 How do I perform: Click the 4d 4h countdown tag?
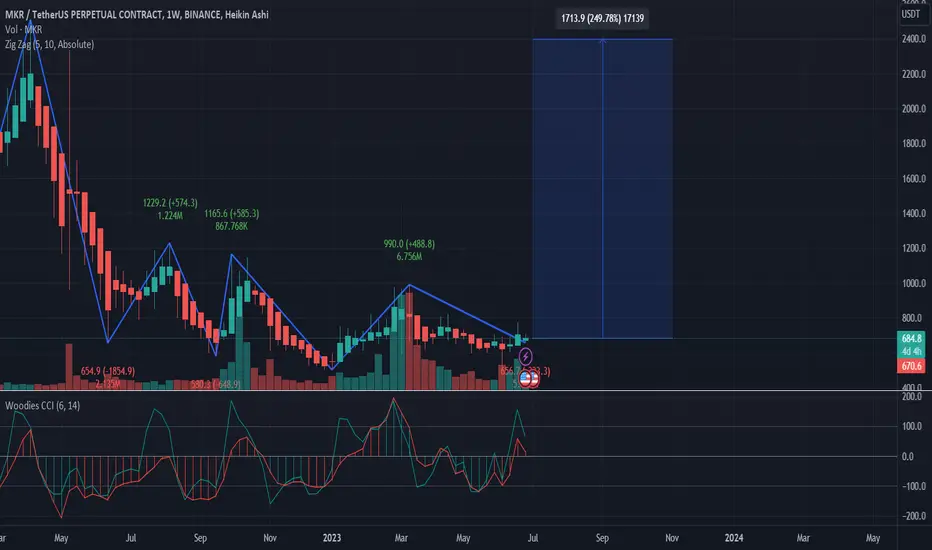911,351
